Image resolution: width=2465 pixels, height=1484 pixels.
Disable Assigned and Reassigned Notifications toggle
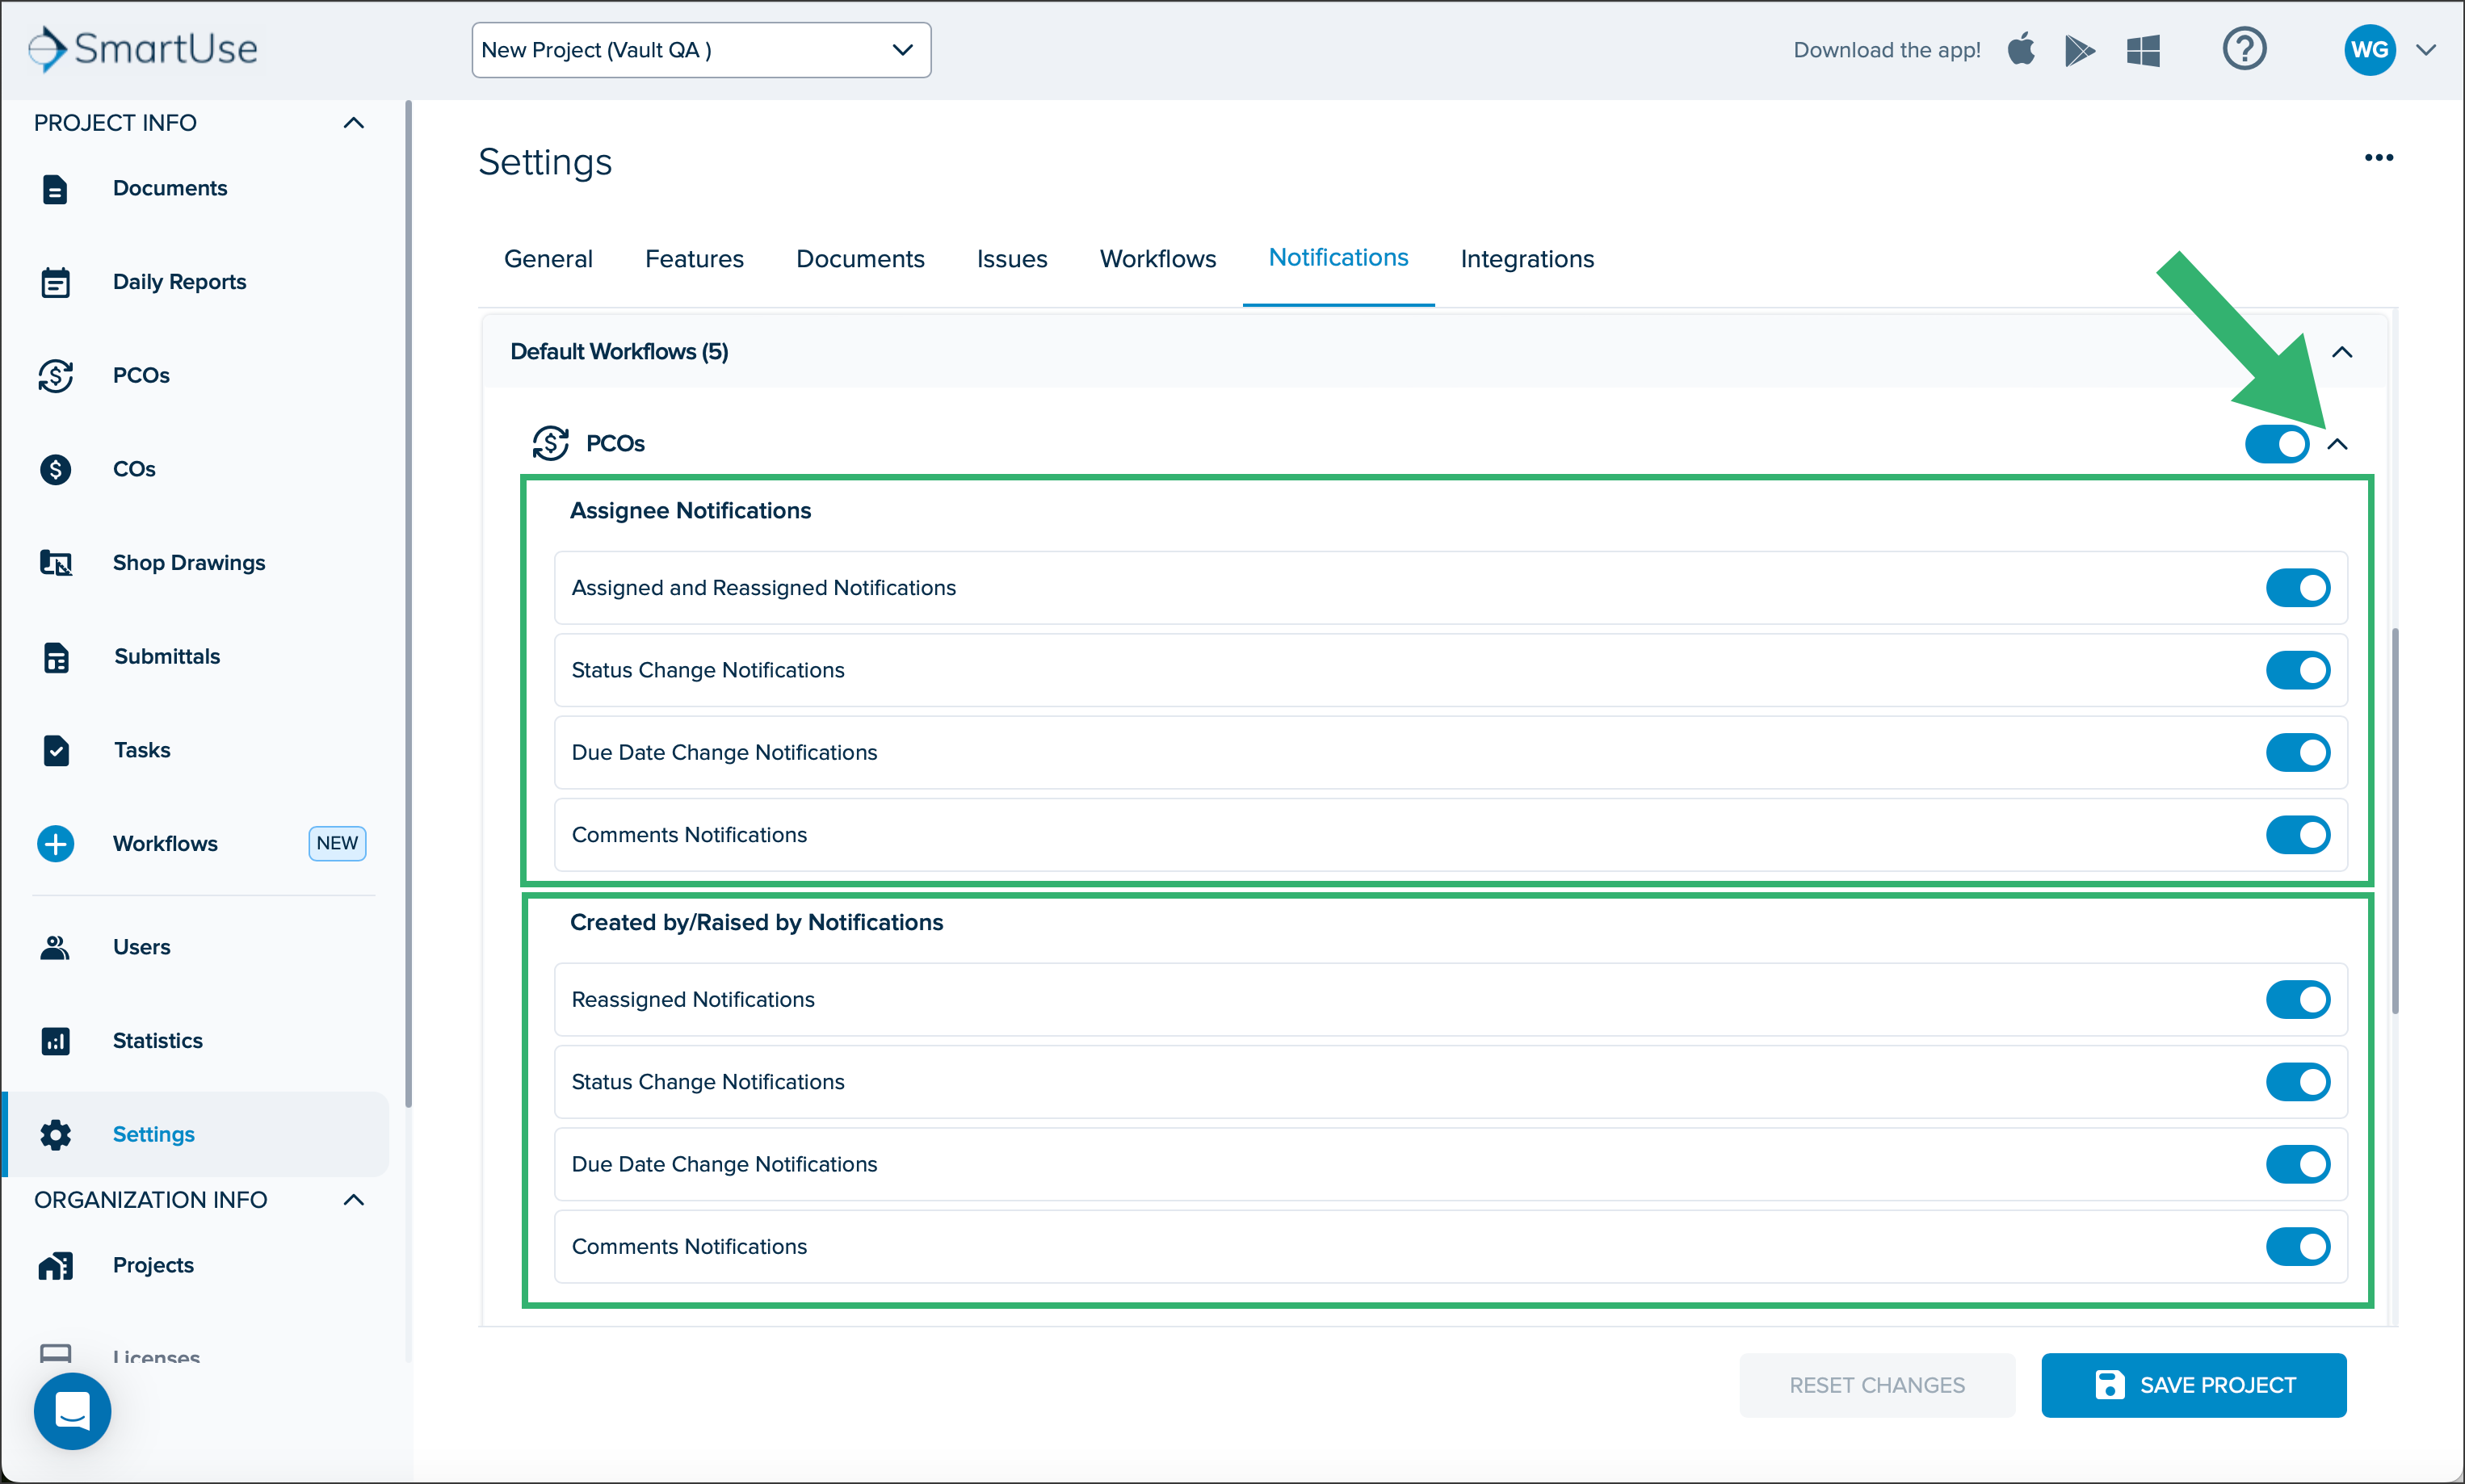(x=2298, y=588)
